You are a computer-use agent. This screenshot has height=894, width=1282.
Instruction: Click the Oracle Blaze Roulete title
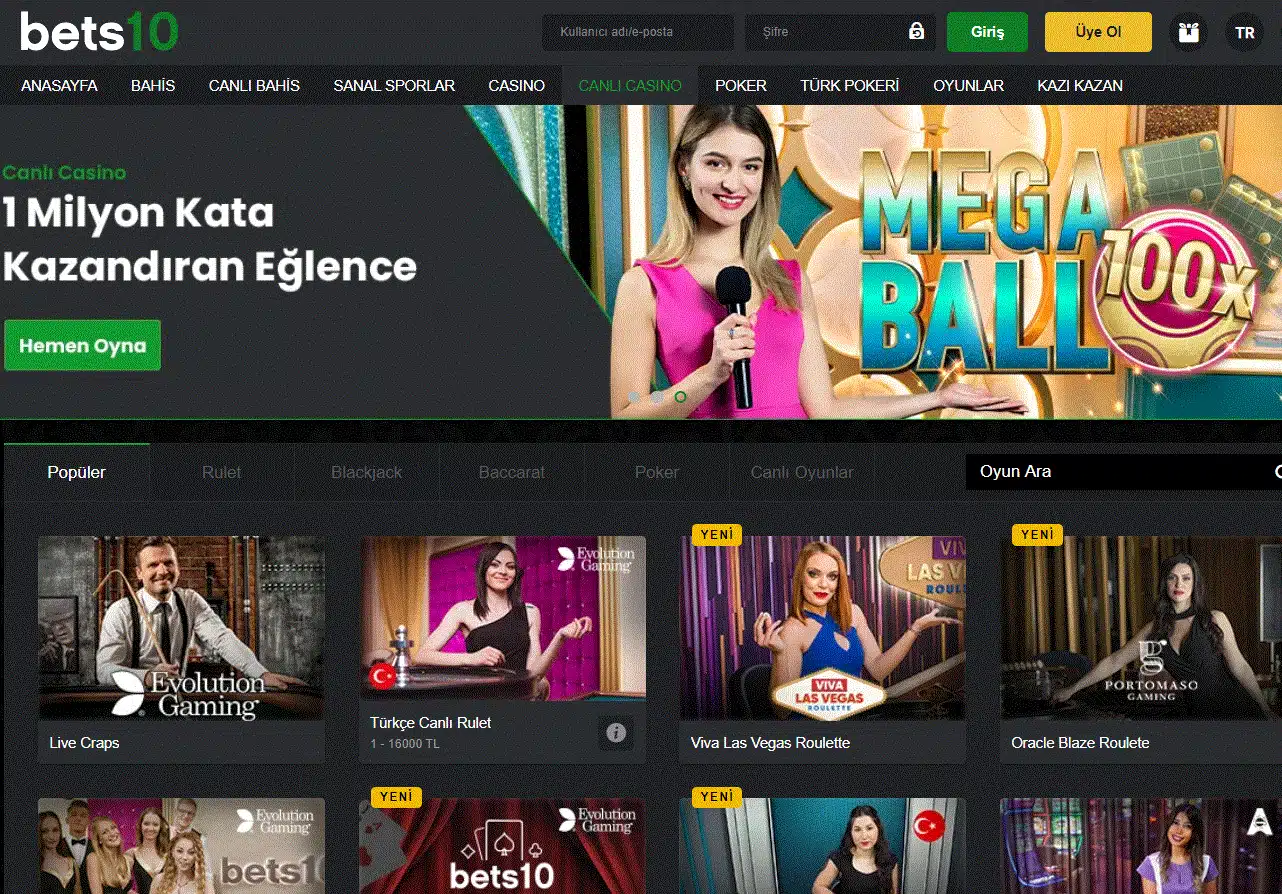click(x=1080, y=743)
